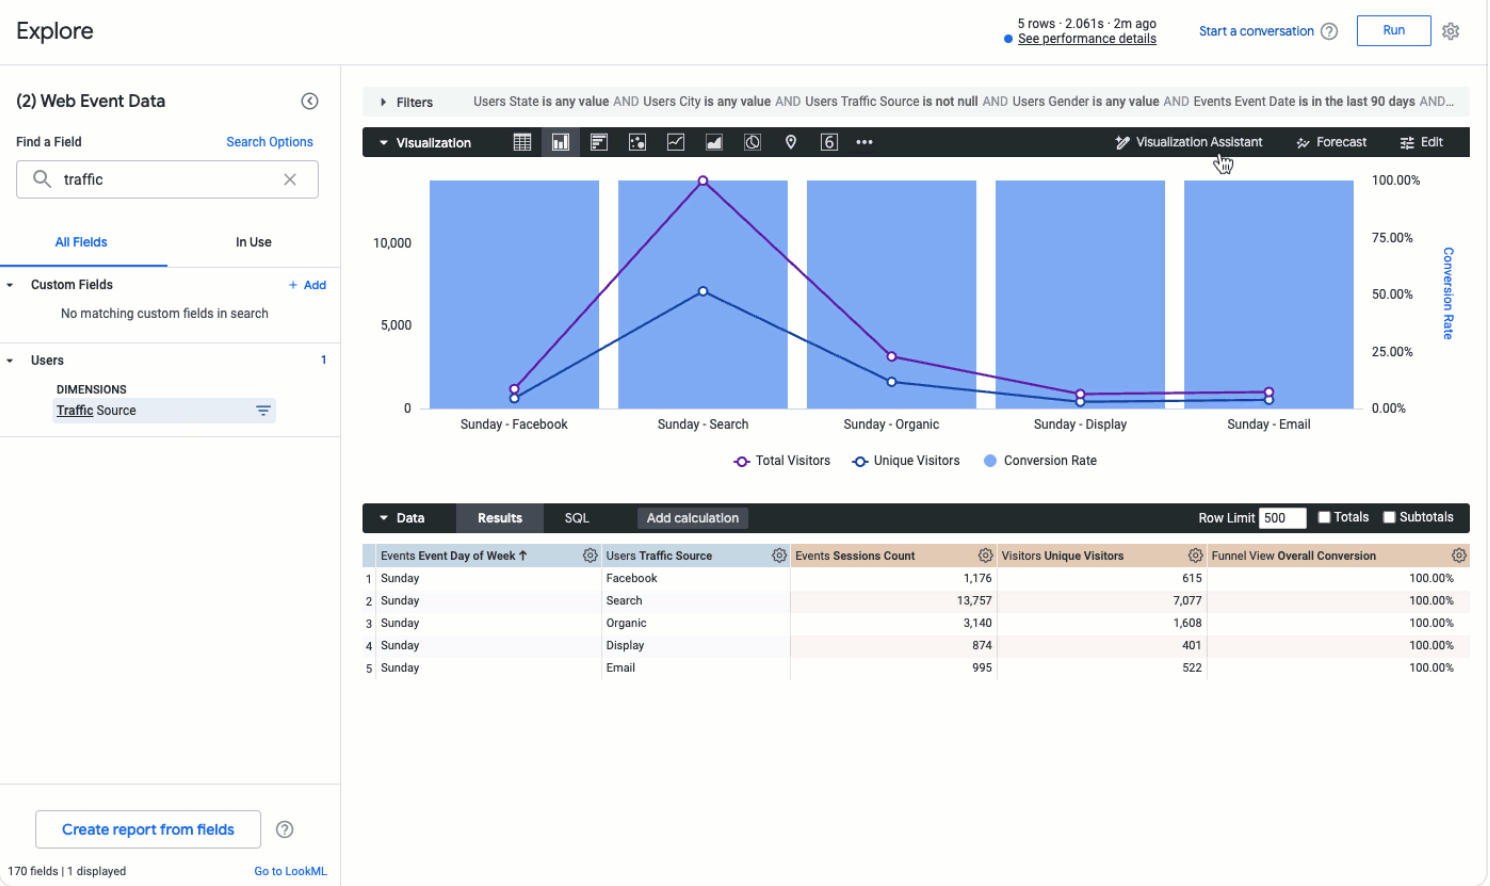Click the Row Limit input field
Viewport: 1490px width, 886px height.
1283,518
